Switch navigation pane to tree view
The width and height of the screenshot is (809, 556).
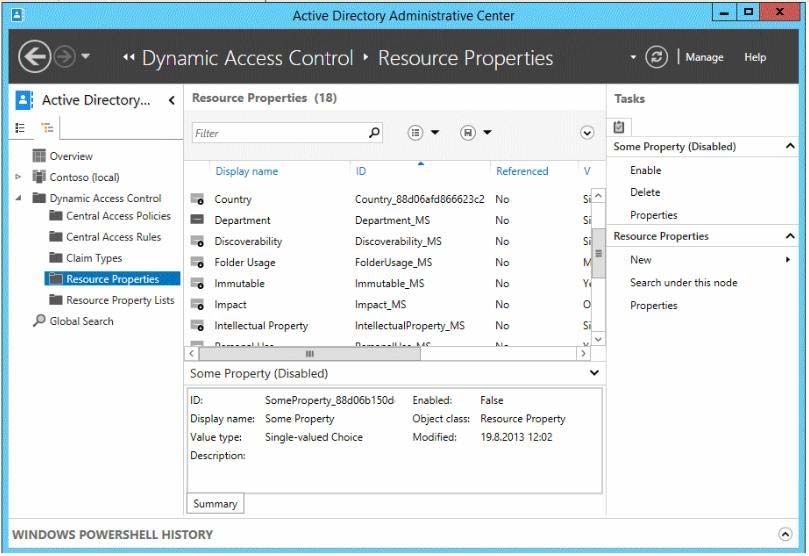47,127
